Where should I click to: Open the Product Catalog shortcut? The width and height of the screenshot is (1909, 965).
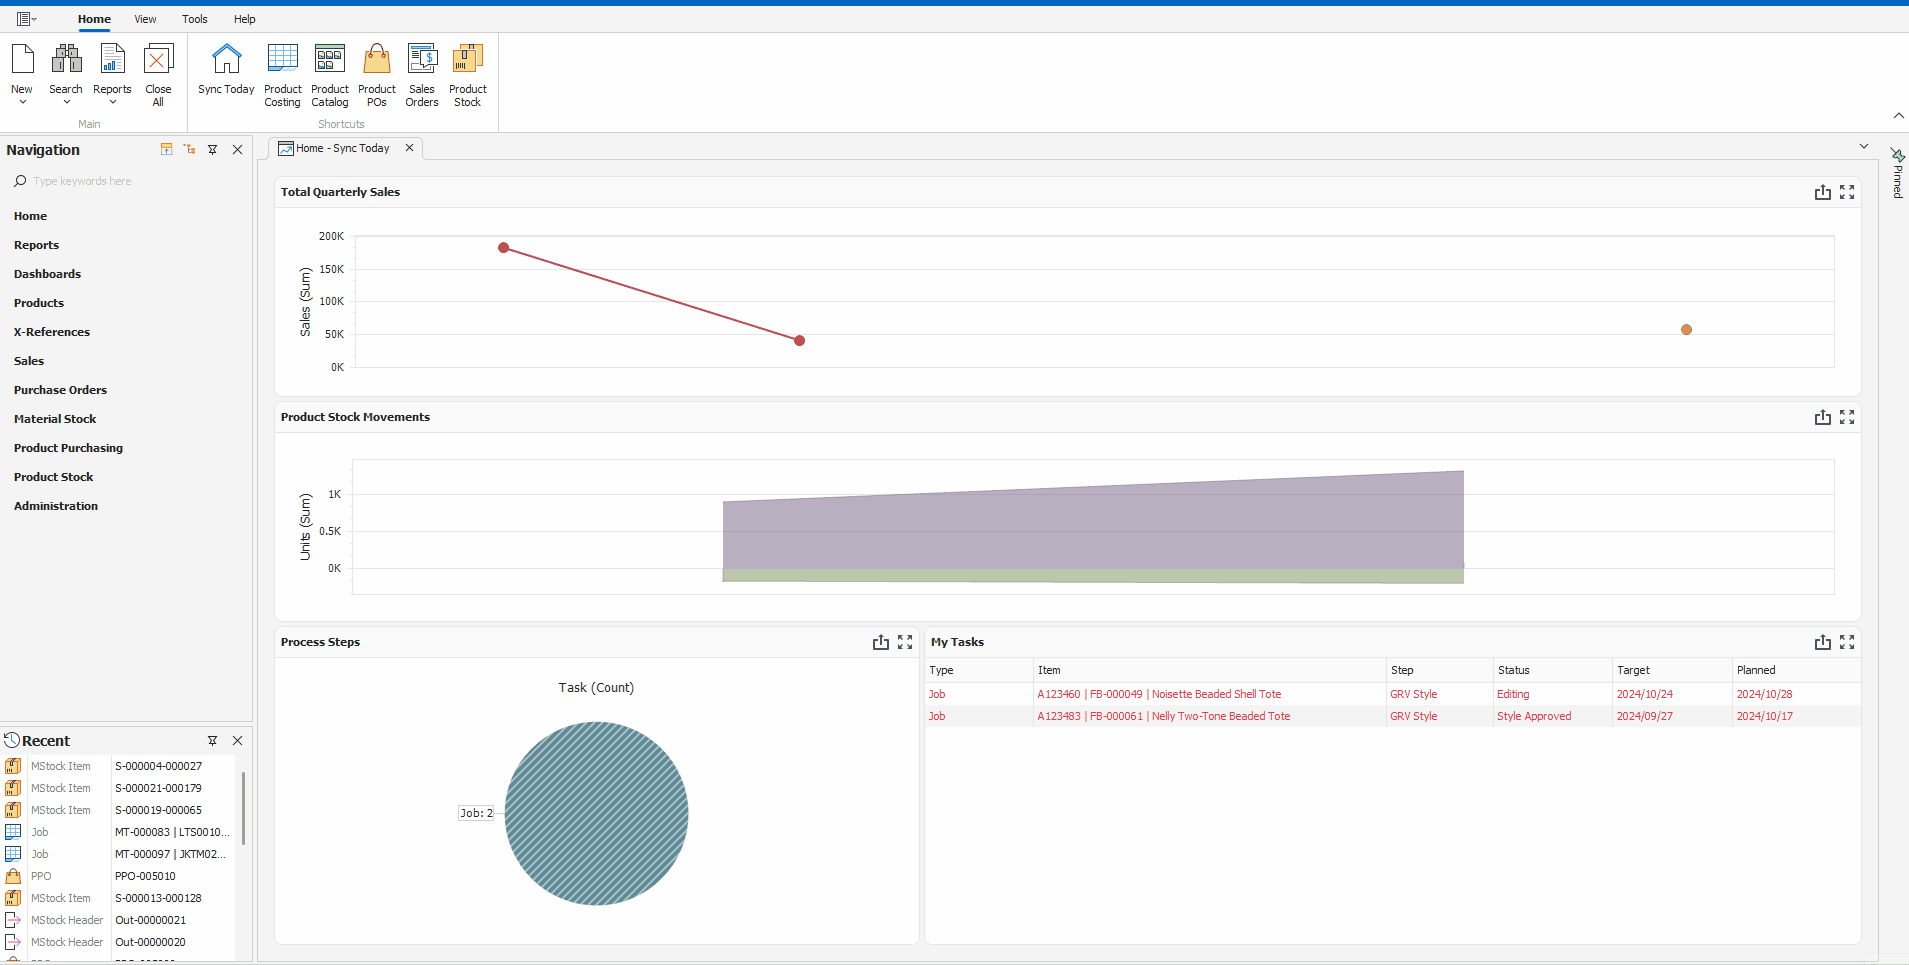330,74
